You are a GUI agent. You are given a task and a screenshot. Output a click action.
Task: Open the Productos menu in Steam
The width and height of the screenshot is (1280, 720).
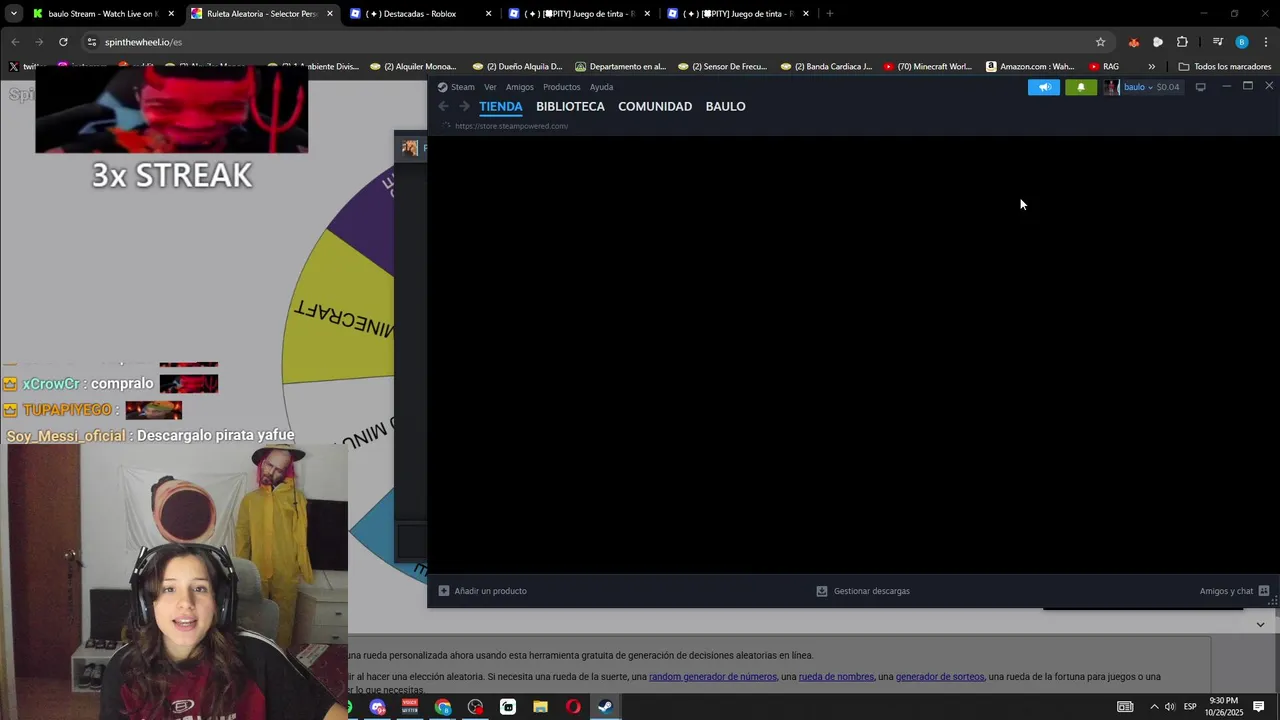(x=561, y=87)
